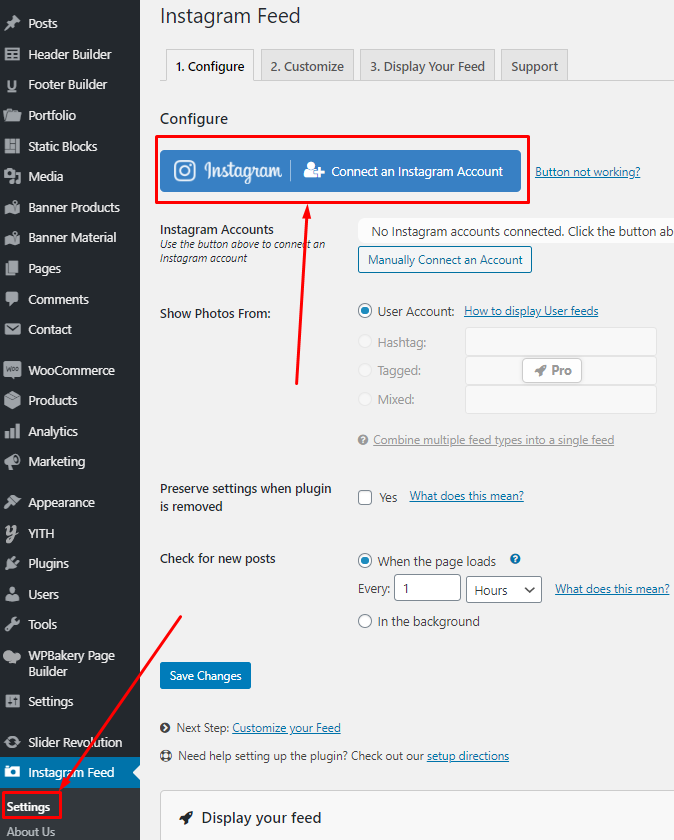Open the 3. Display Your Feed tab
This screenshot has width=674, height=840.
click(427, 66)
